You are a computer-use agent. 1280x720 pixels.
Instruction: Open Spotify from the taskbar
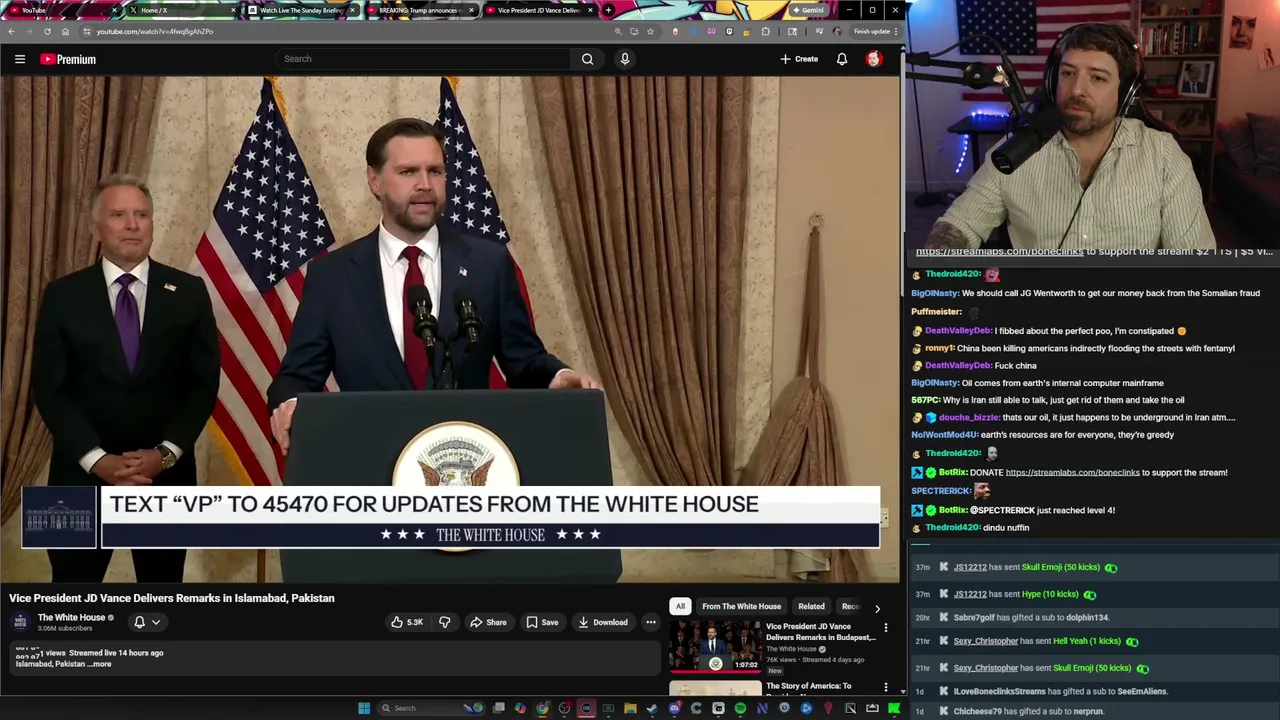(740, 708)
